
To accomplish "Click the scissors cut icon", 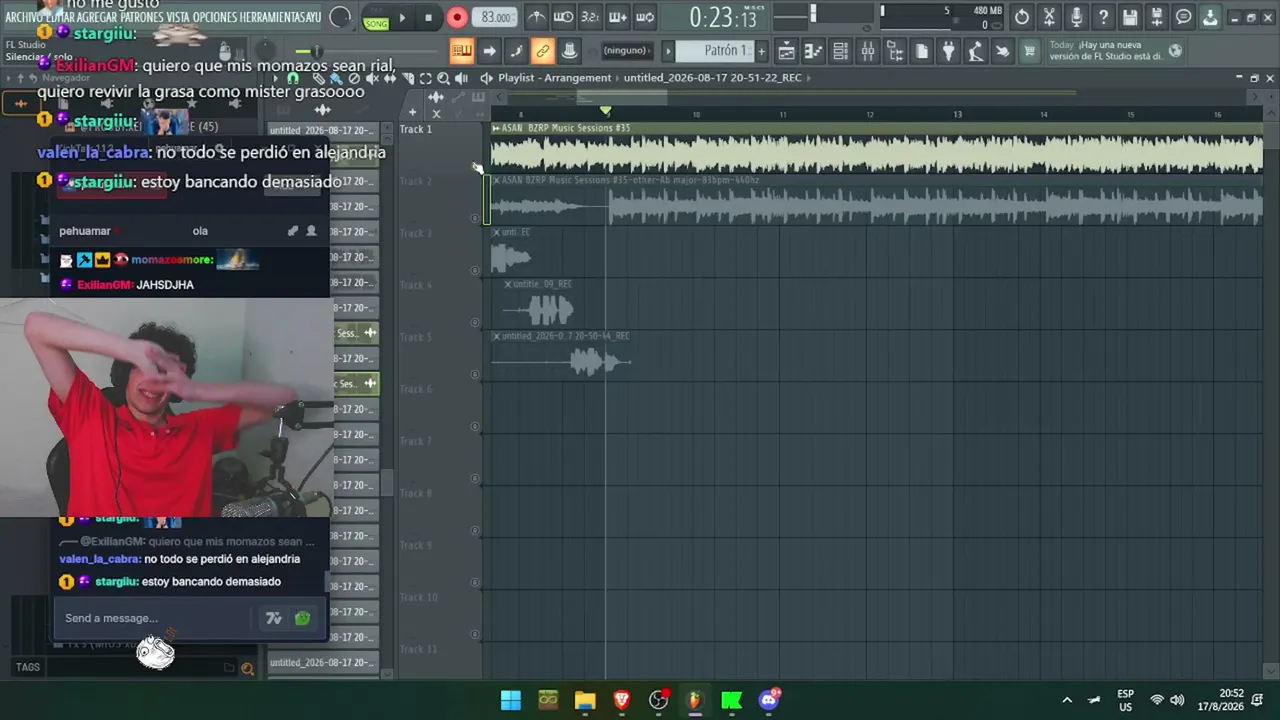I will point(1049,17).
